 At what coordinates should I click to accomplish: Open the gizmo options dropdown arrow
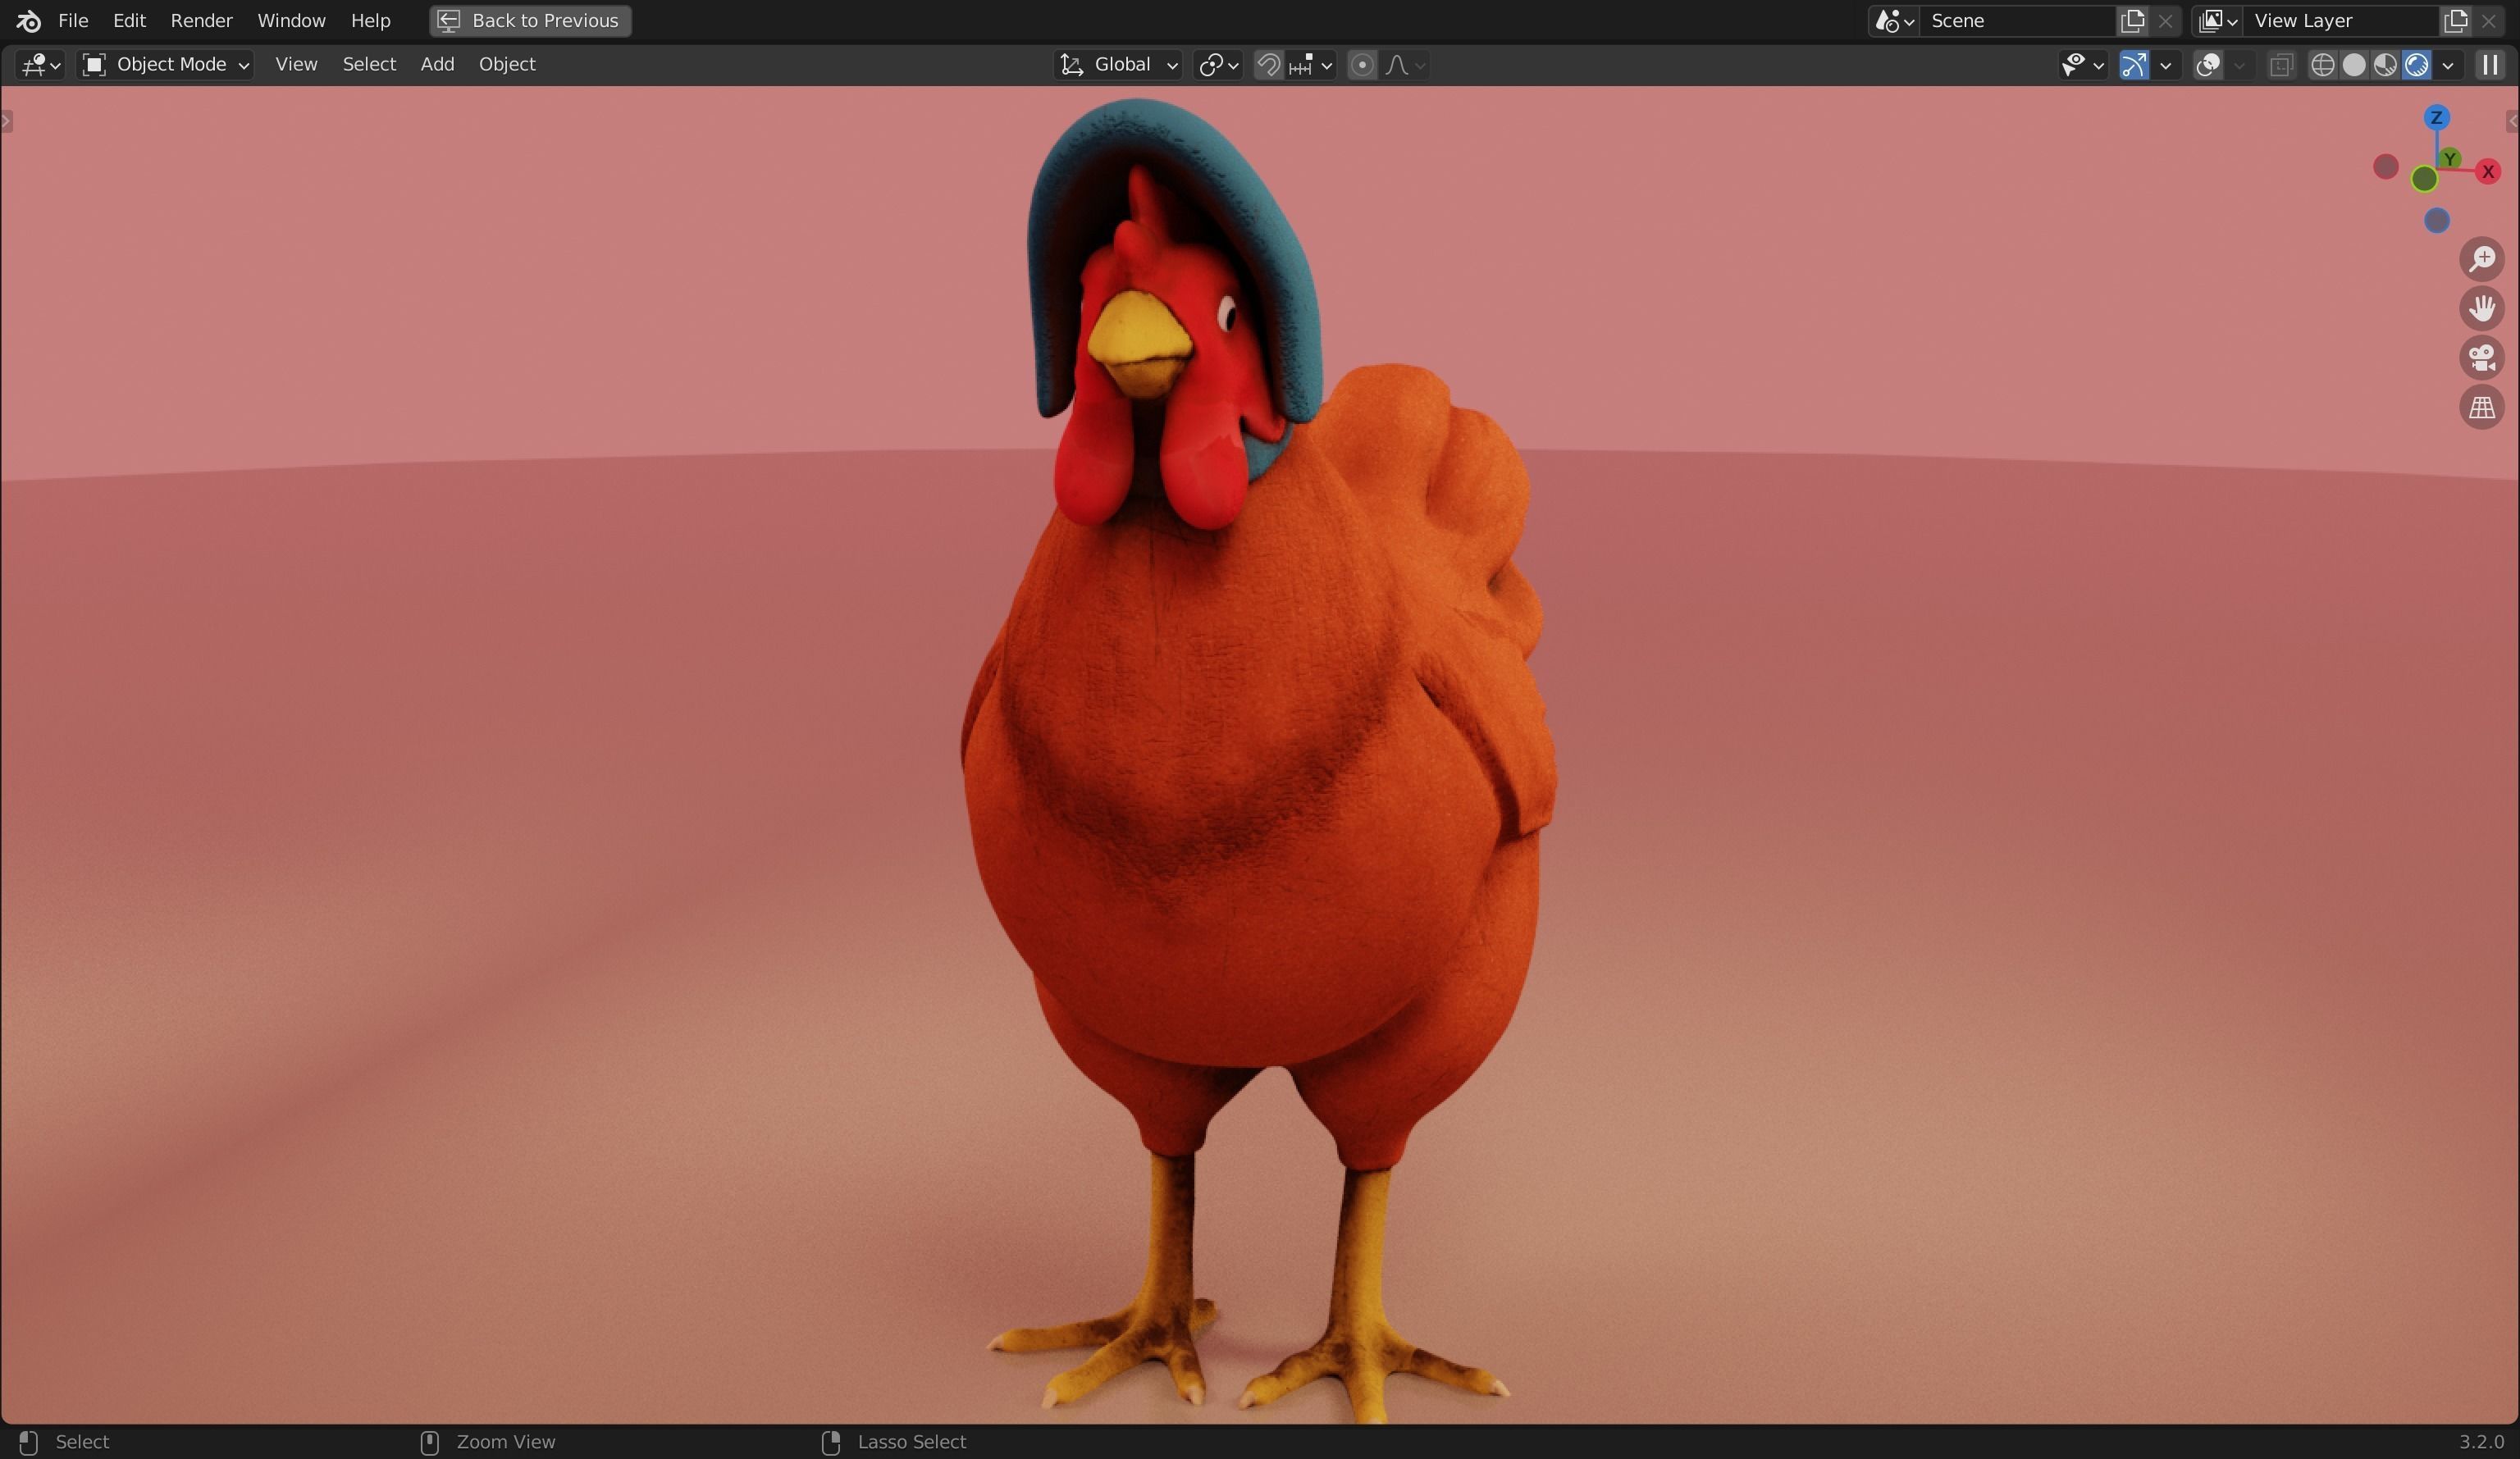tap(2166, 65)
